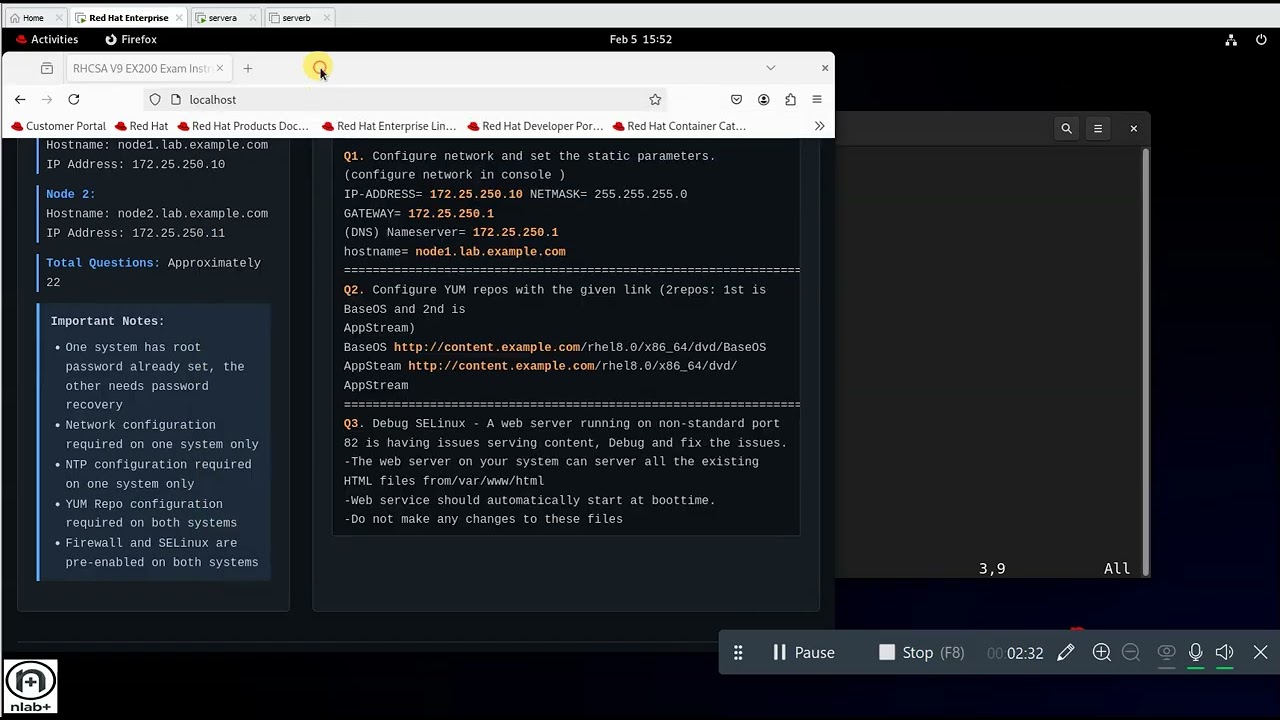Open the Firefox hamburger application menu
The width and height of the screenshot is (1280, 720).
[817, 99]
